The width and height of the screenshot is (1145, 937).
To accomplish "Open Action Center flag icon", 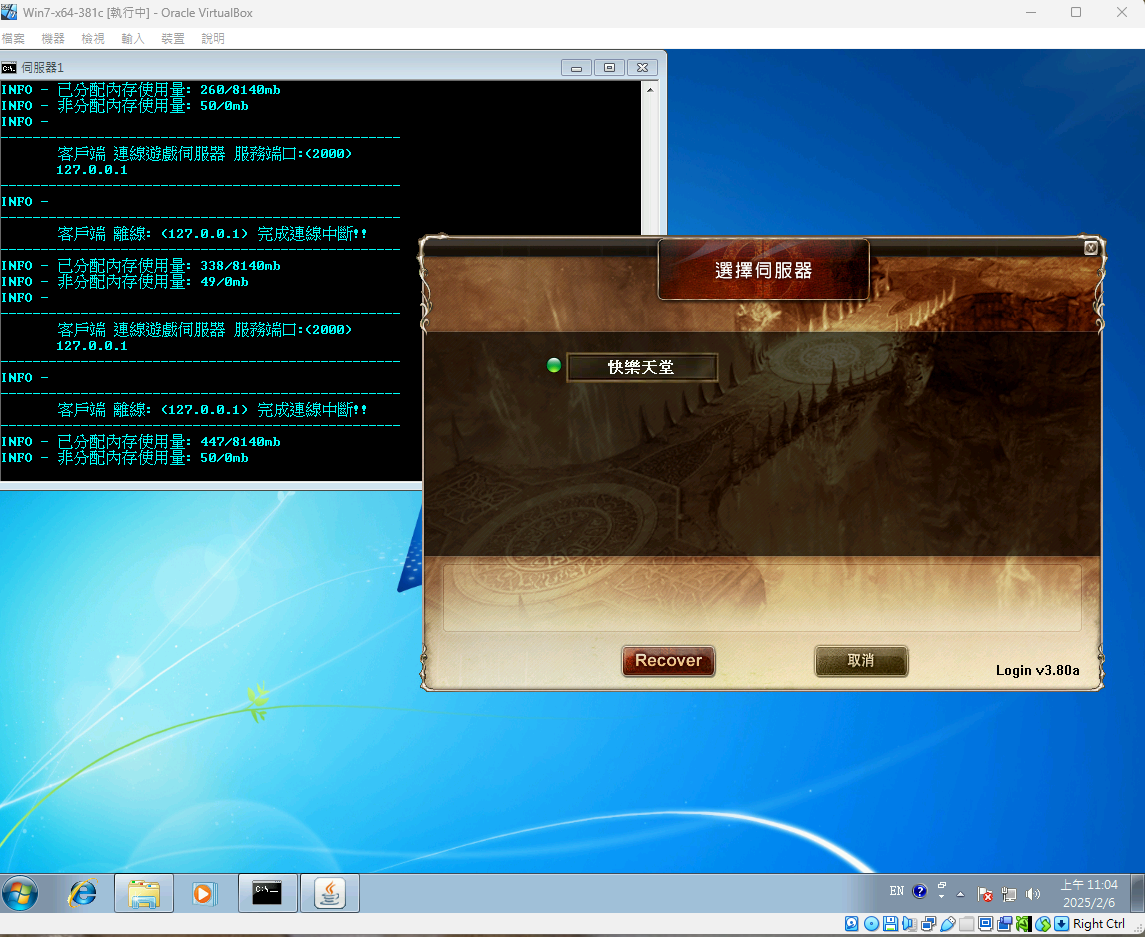I will point(985,894).
